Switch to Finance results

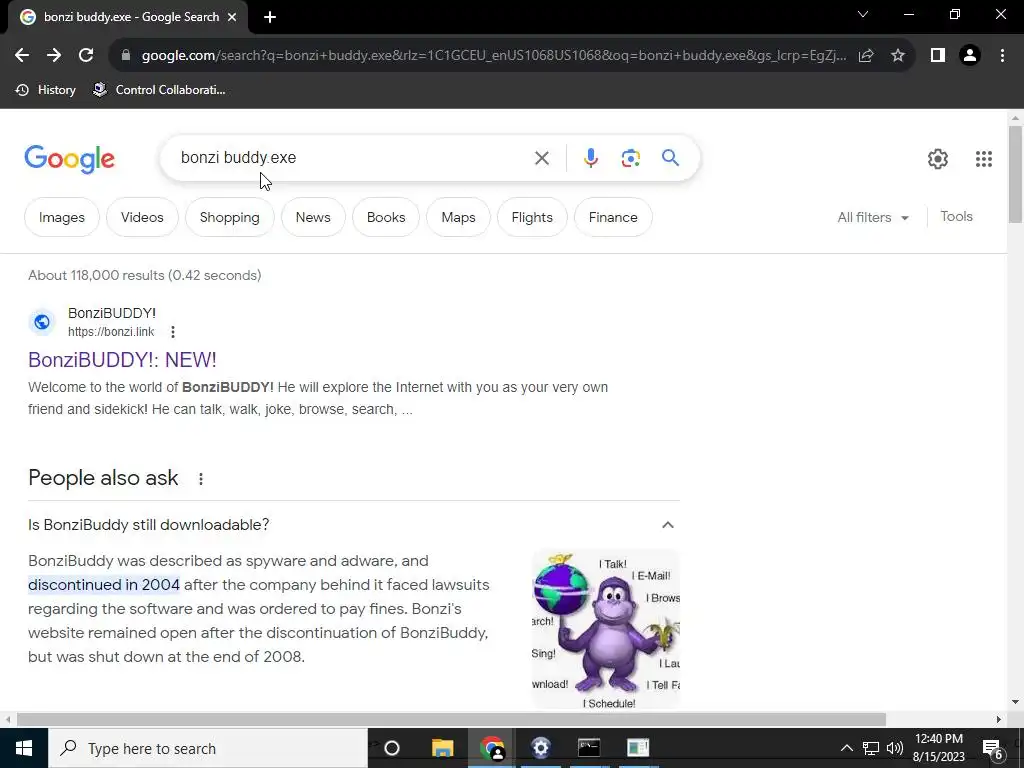[x=613, y=217]
